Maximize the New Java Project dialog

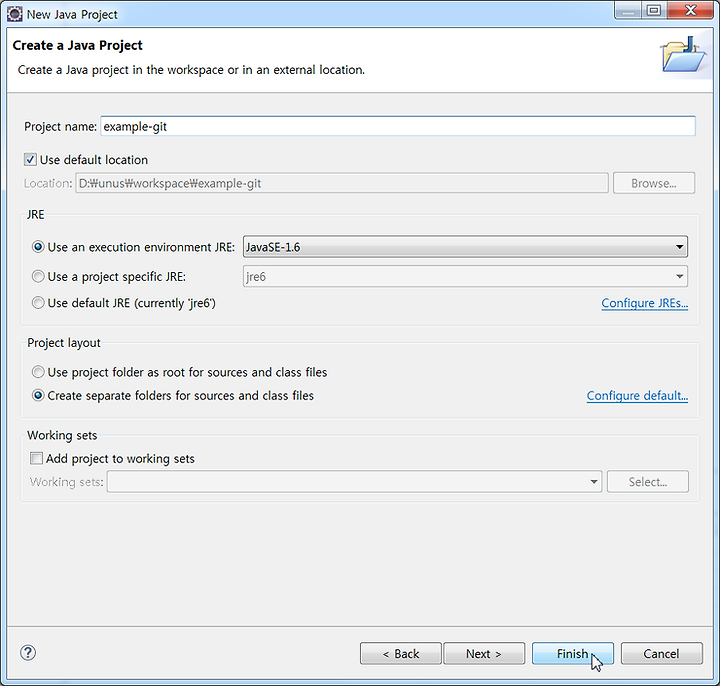coord(654,11)
